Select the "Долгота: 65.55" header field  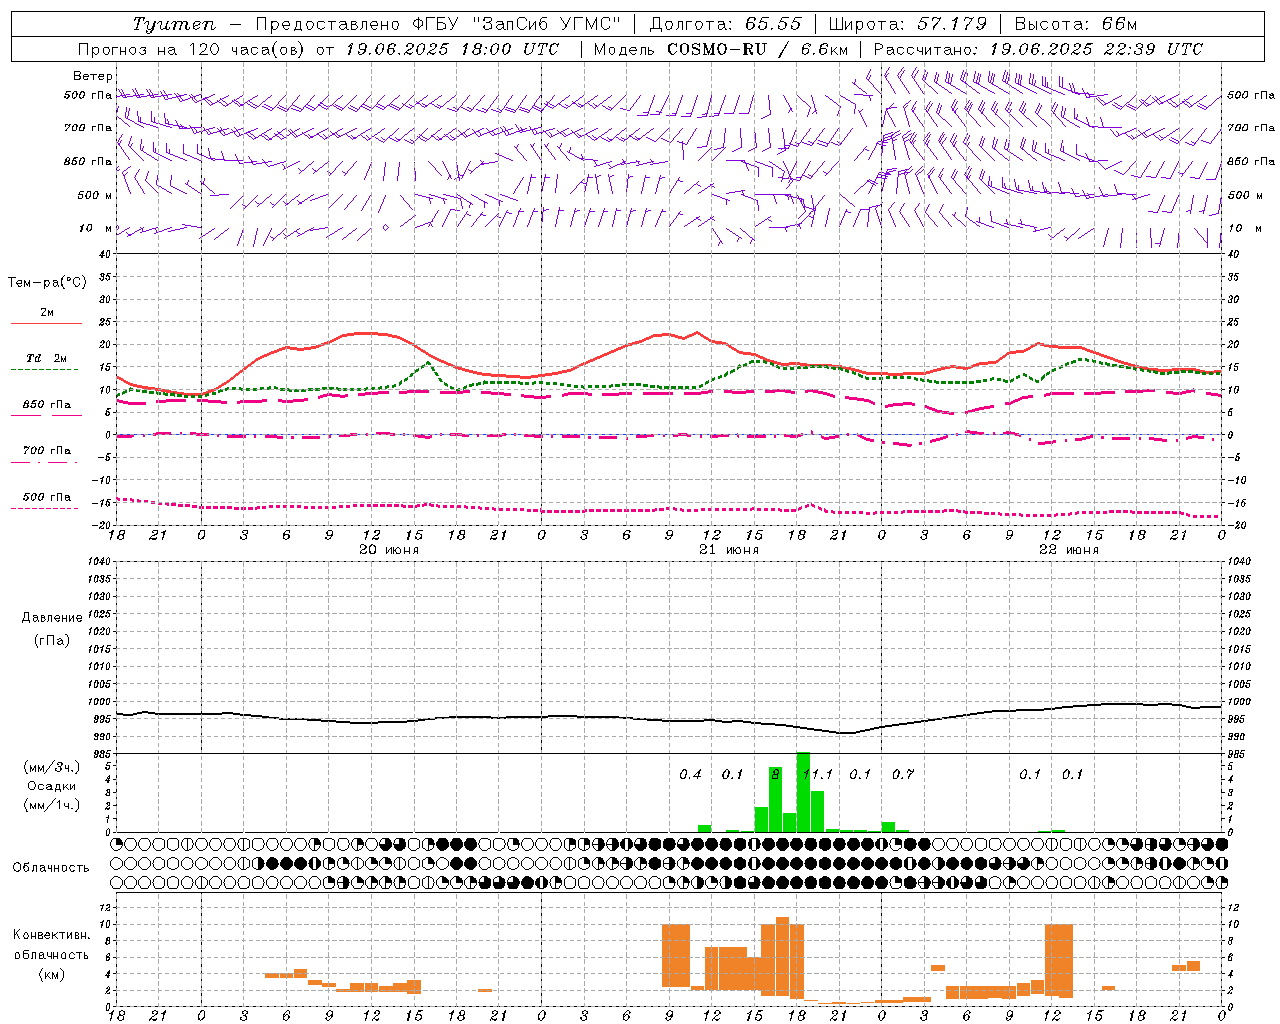(x=726, y=24)
